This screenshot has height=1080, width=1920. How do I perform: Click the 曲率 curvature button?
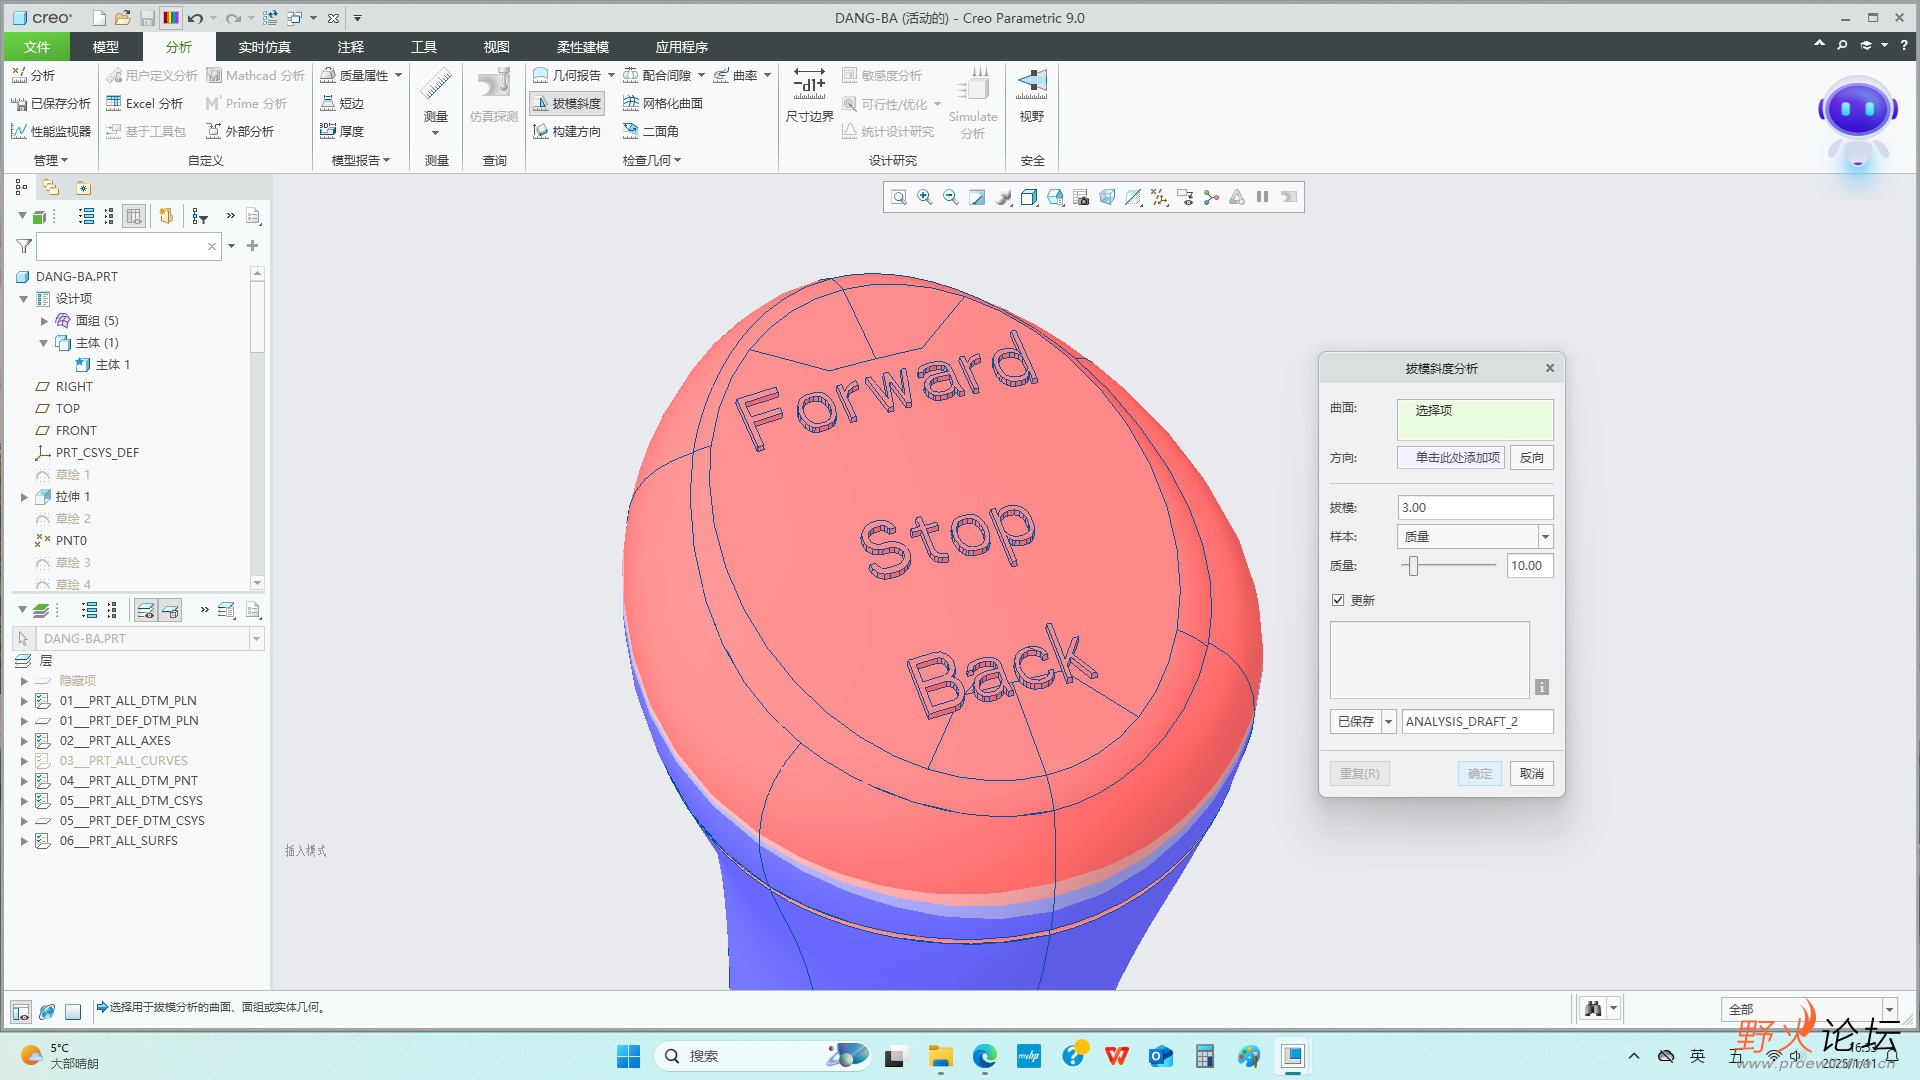[x=736, y=75]
